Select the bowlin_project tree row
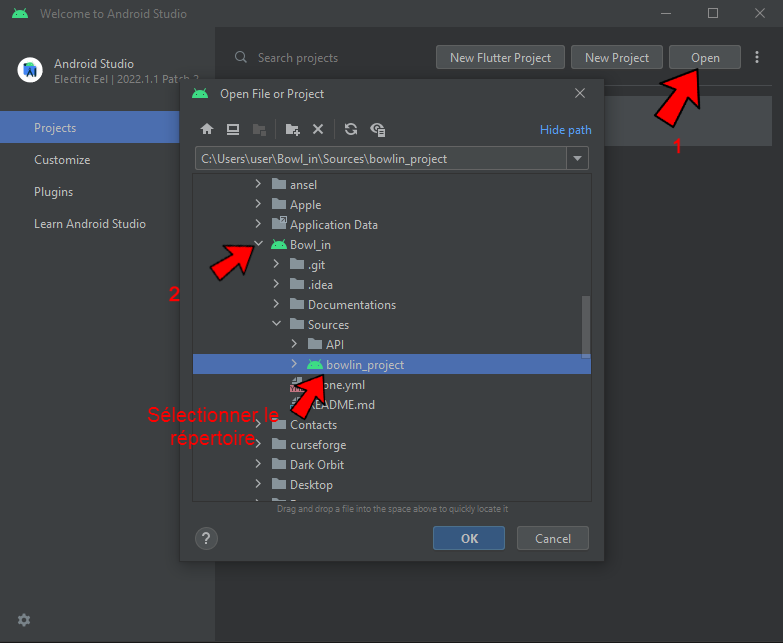783x643 pixels. click(x=392, y=364)
